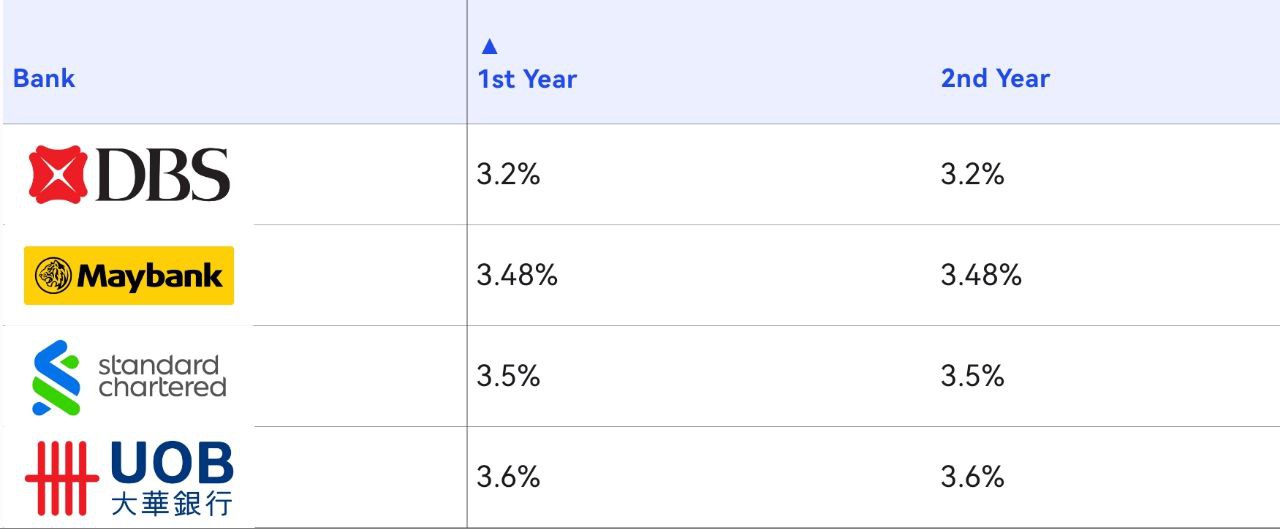The image size is (1280, 529).
Task: Sort by the 1st Year column header
Action: [527, 79]
